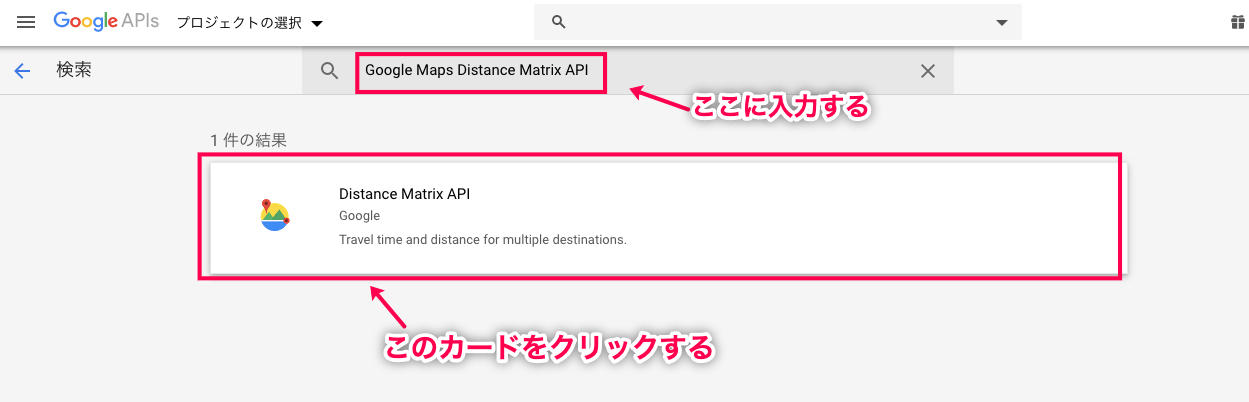Go back with the left arrow
The image size is (1249, 402).
[22, 71]
